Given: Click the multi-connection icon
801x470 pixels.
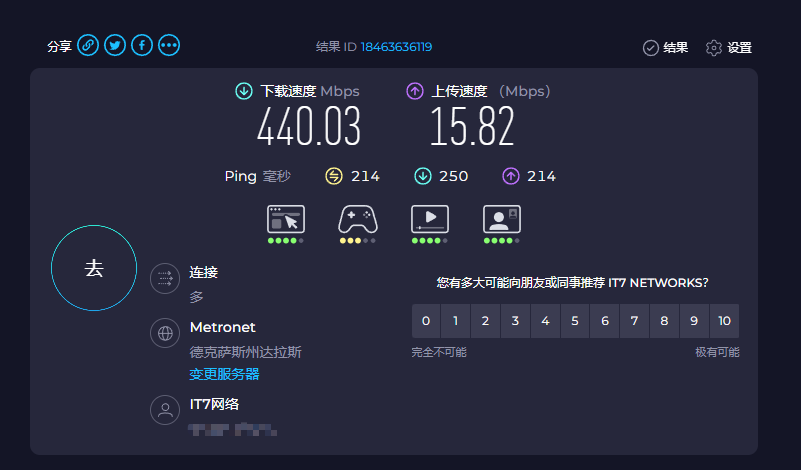Looking at the screenshot, I should pos(164,279).
